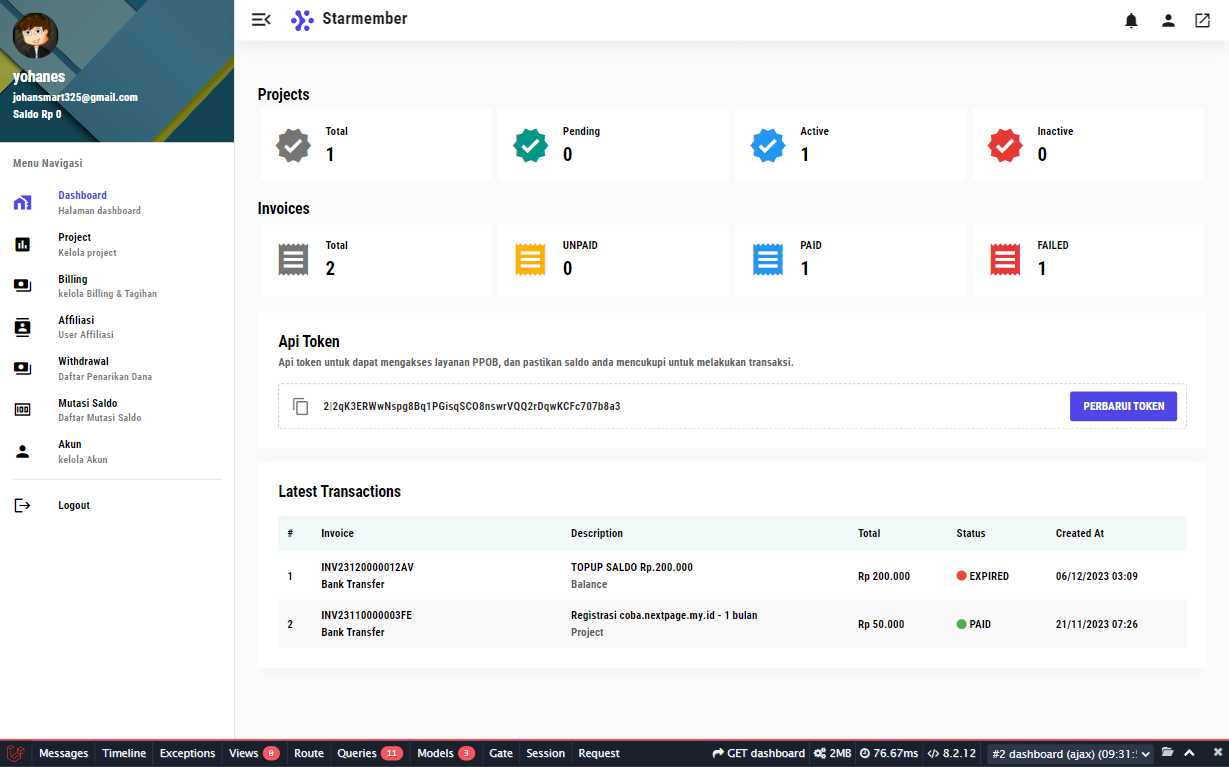Open the notifications bell
This screenshot has width=1229, height=767.
pos(1131,20)
